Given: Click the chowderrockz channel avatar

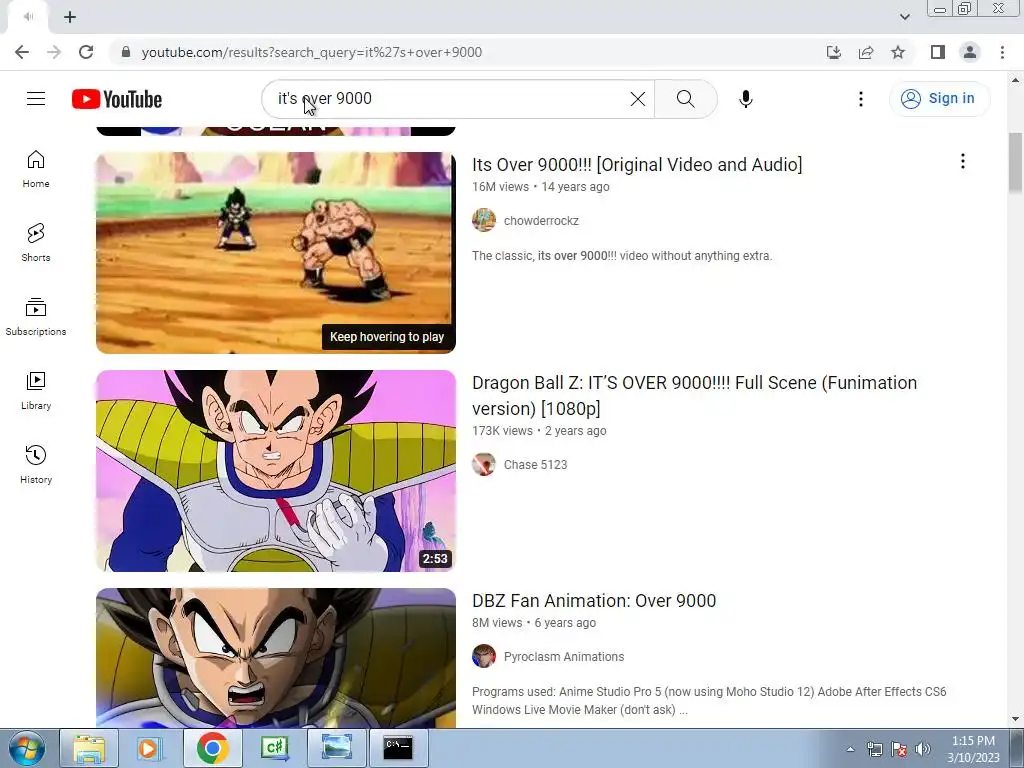Looking at the screenshot, I should [x=483, y=220].
